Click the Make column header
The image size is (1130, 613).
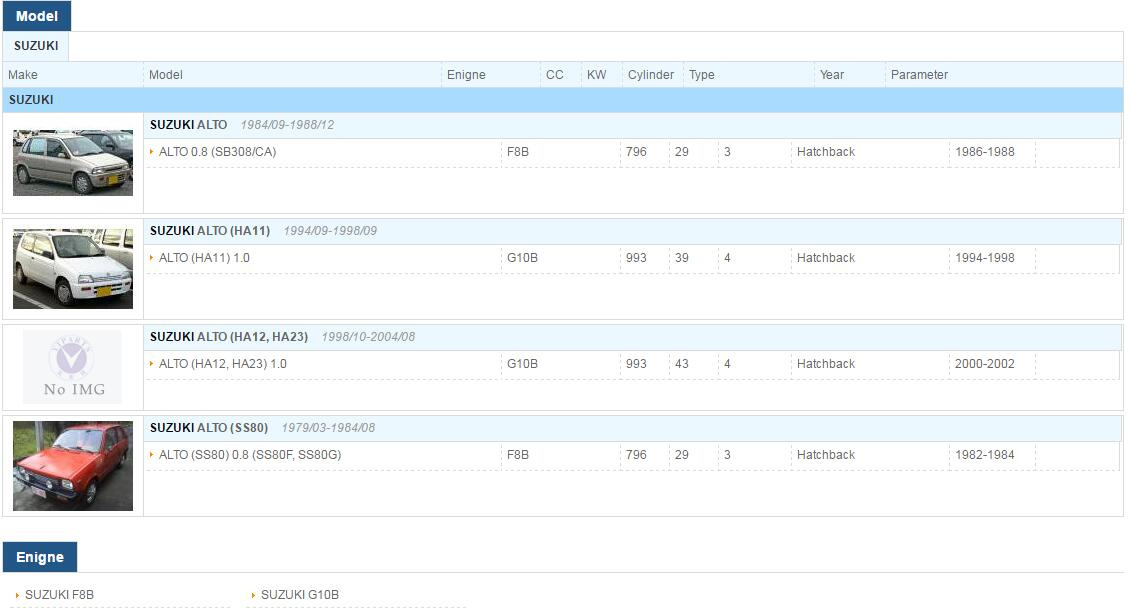23,75
